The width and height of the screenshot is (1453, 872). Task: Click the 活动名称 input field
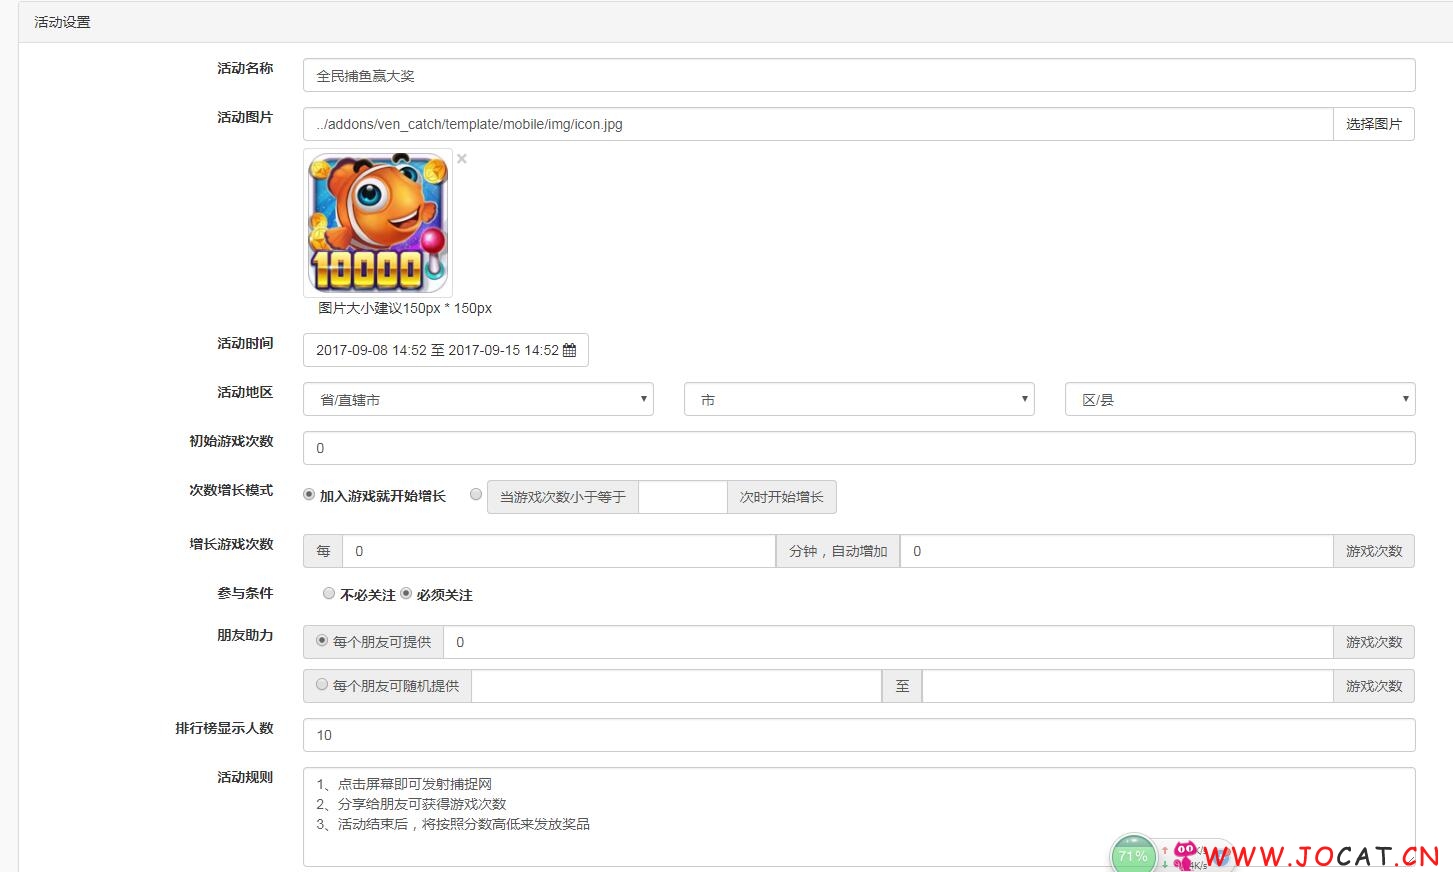tap(859, 75)
